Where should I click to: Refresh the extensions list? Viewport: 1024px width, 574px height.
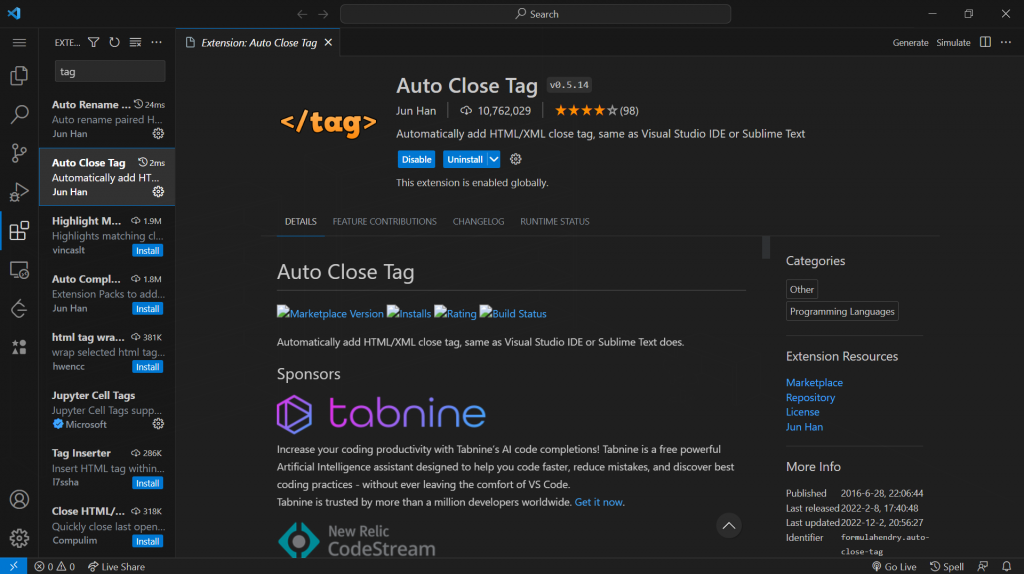point(114,42)
